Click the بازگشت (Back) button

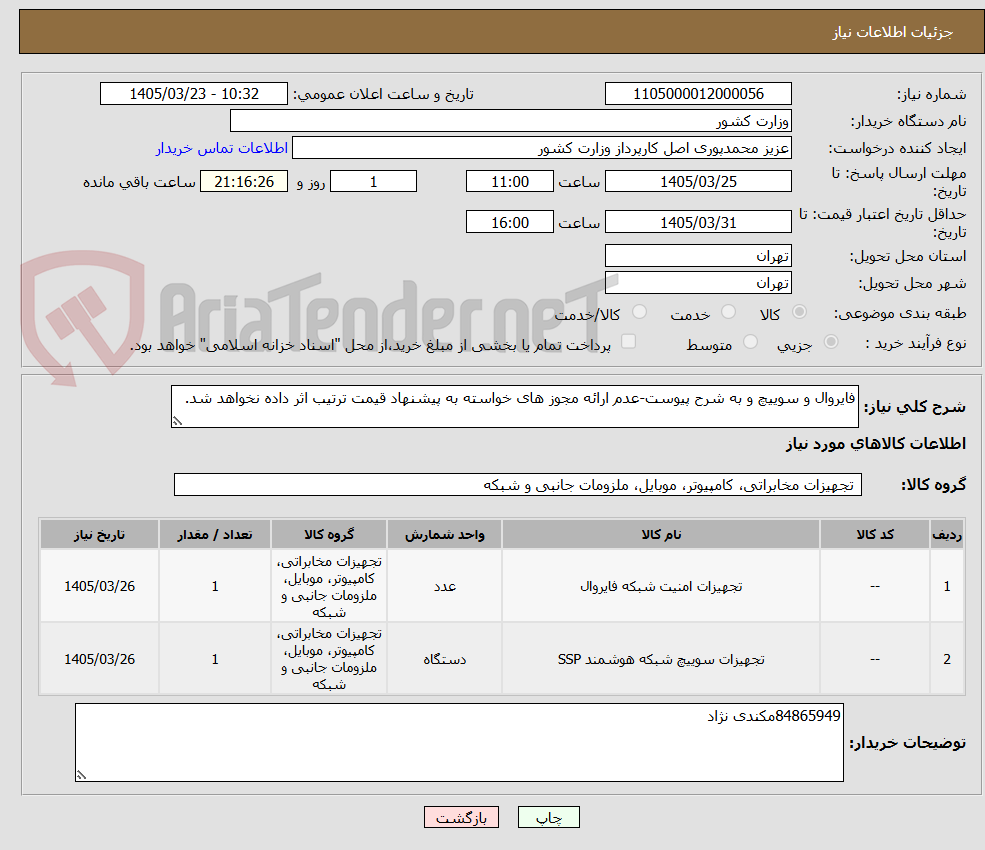461,817
